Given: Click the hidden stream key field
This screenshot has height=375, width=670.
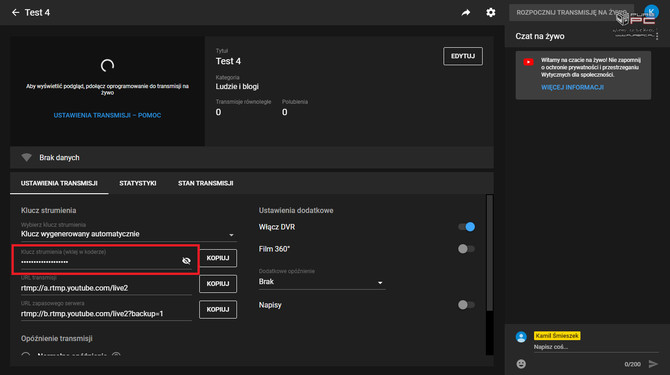Looking at the screenshot, I should click(106, 259).
